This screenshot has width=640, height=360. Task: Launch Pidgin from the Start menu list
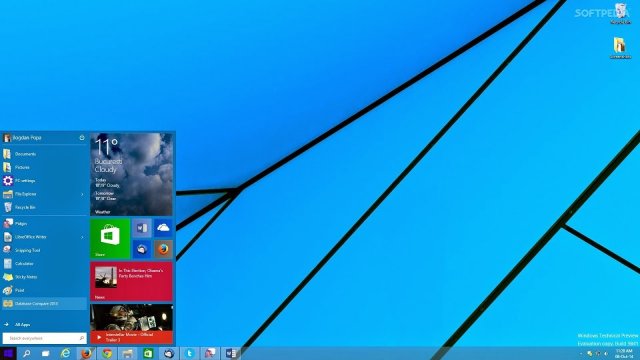point(44,223)
